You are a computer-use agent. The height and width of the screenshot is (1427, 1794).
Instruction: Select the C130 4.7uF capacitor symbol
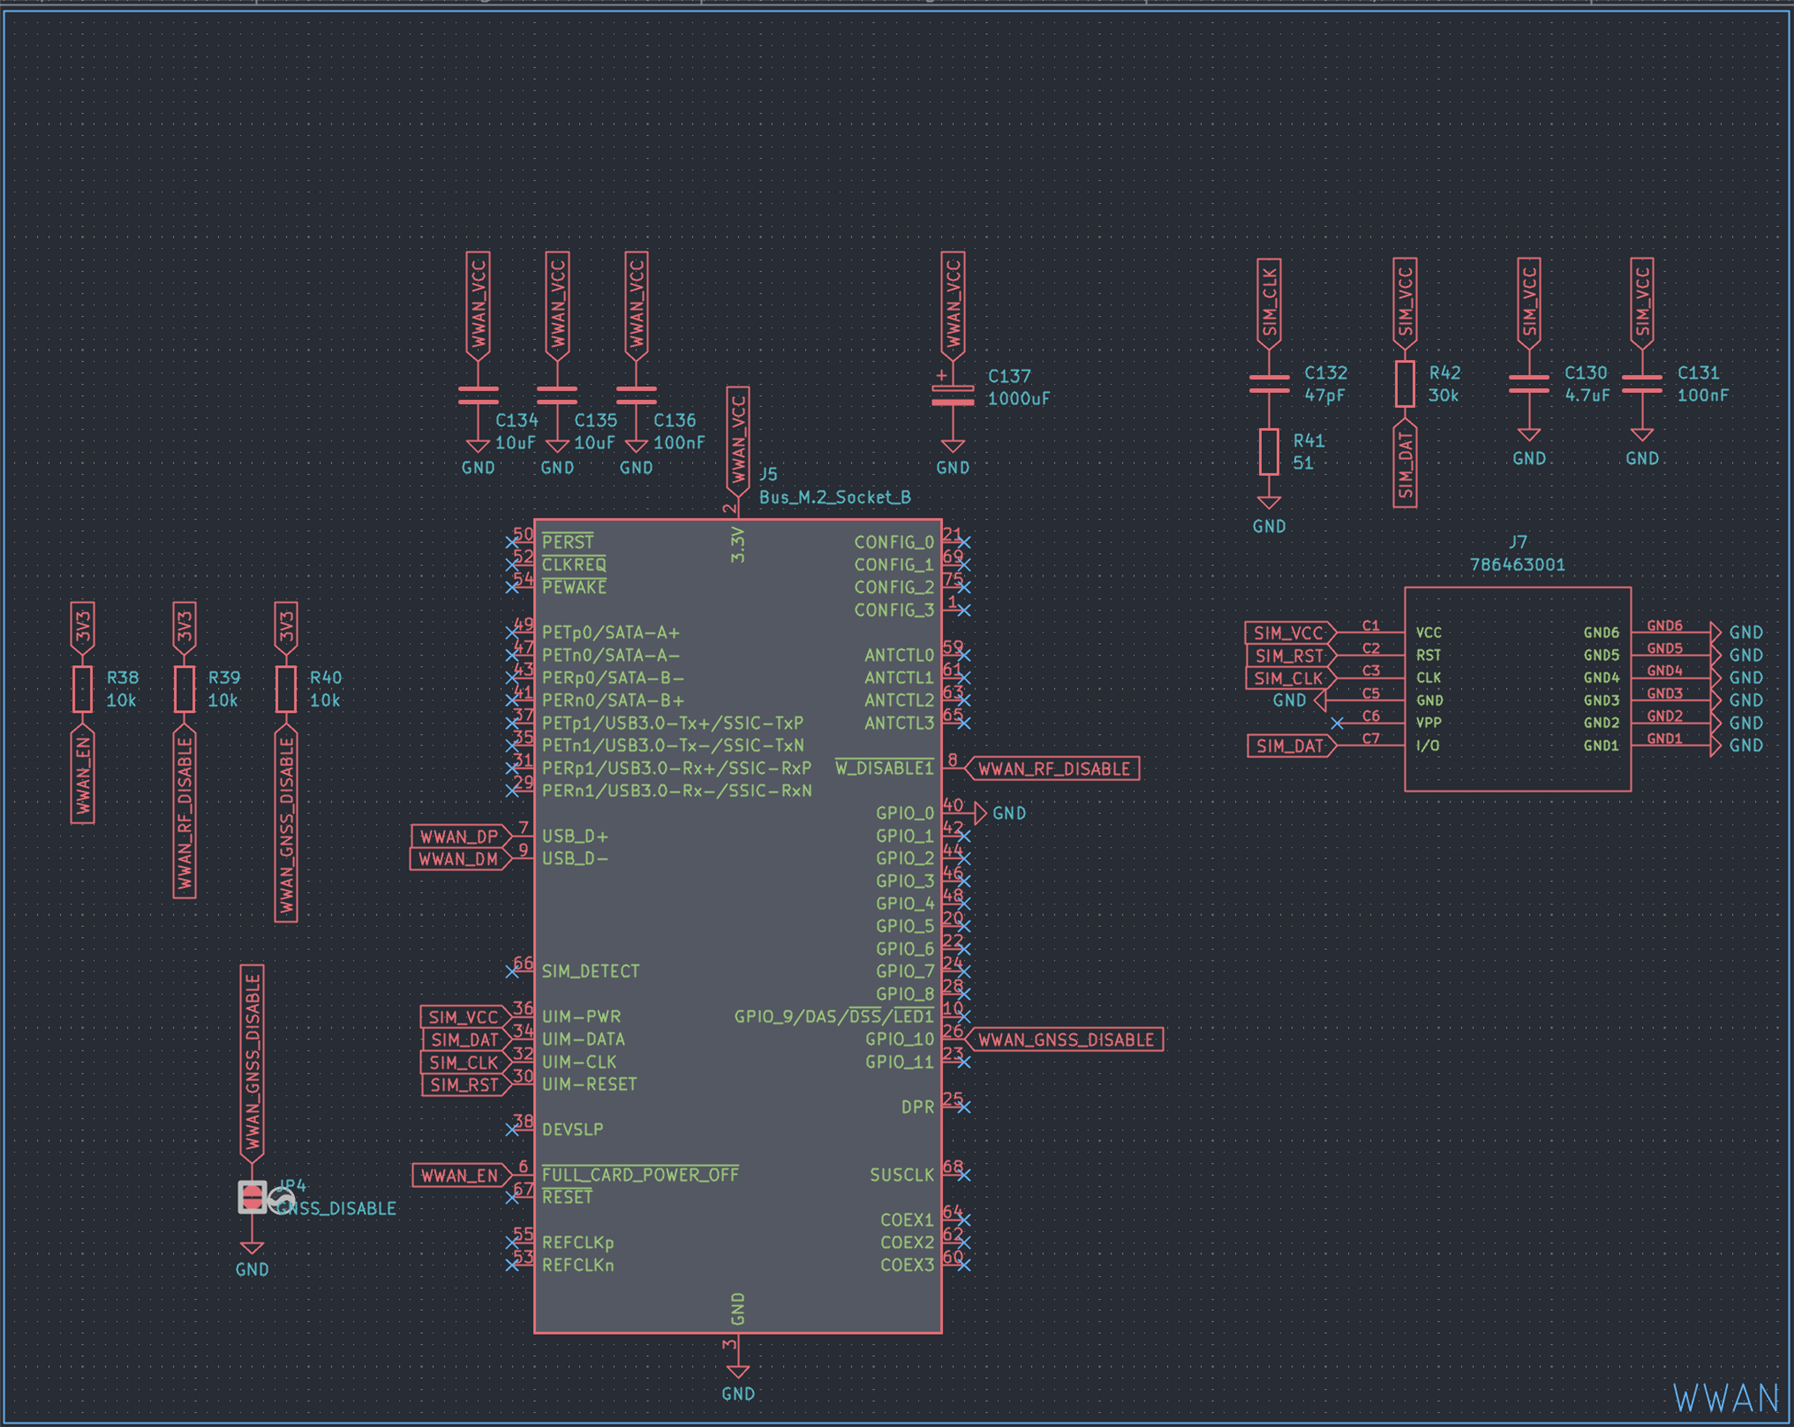click(1528, 384)
